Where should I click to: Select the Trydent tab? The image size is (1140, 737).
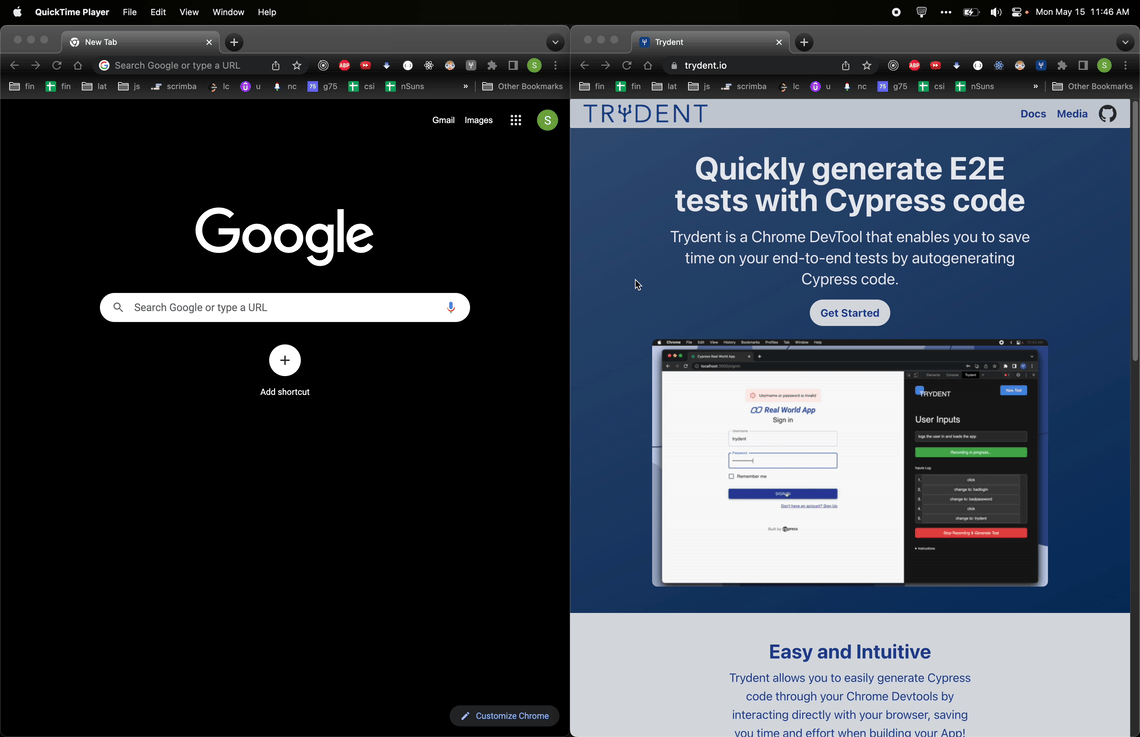pyautogui.click(x=710, y=42)
